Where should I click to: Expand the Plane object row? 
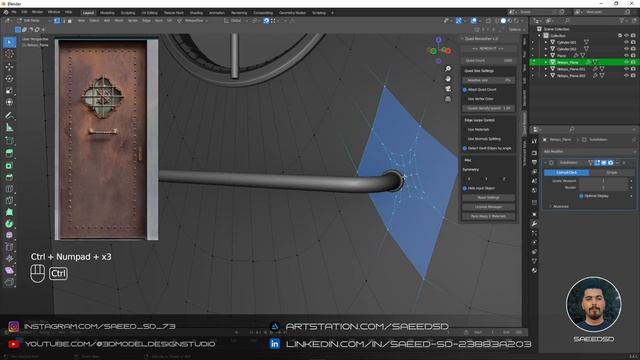[x=546, y=55]
